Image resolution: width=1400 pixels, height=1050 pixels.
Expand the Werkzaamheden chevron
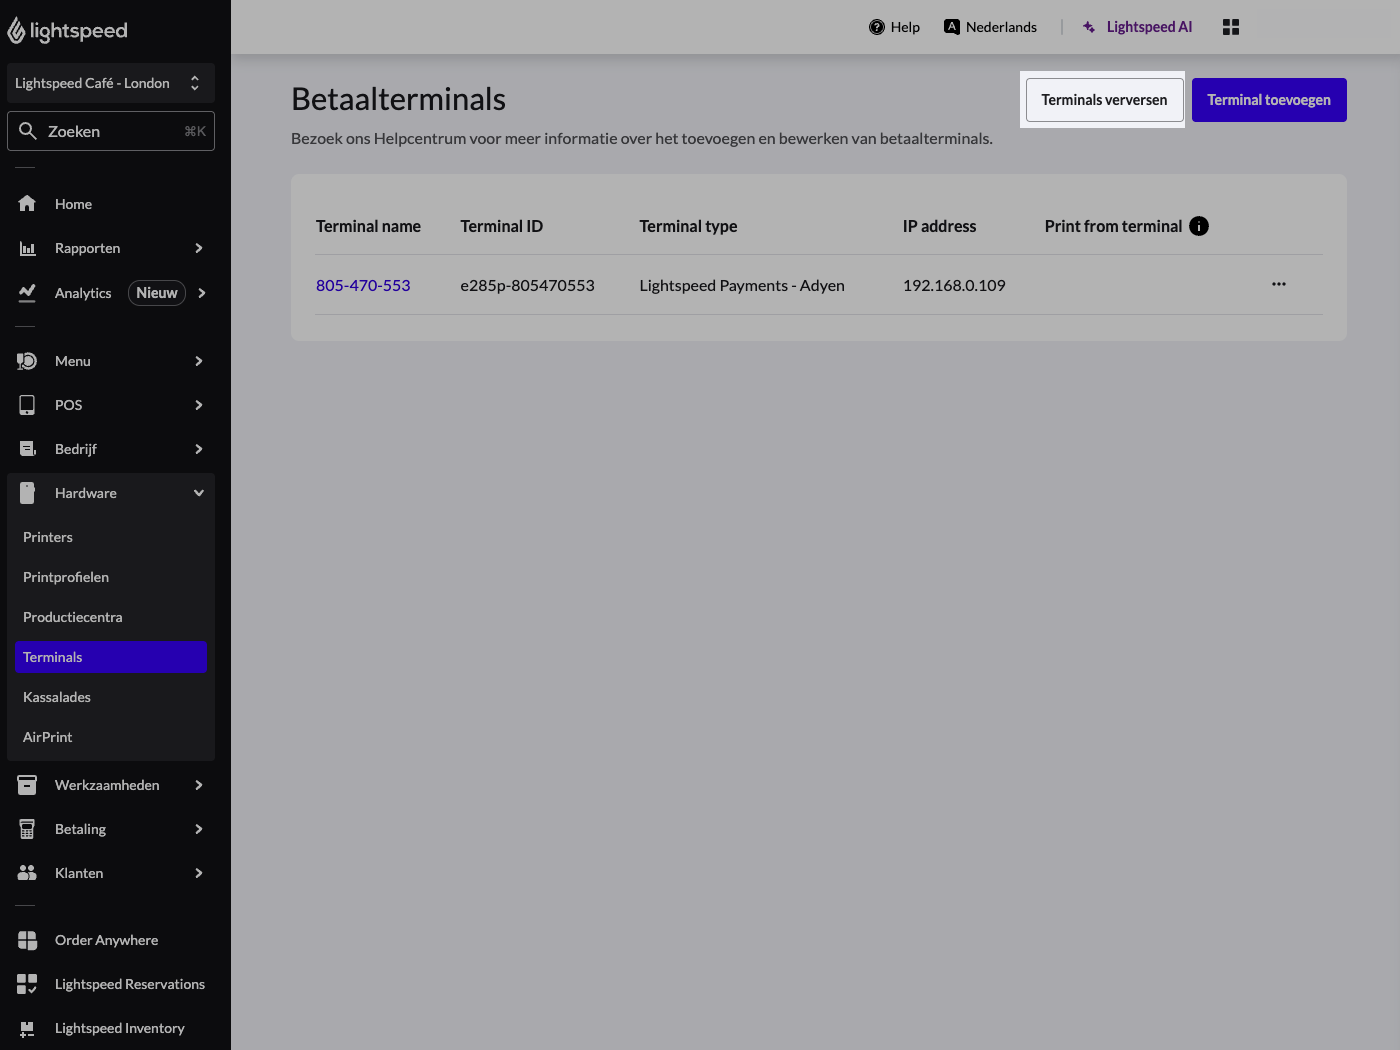[x=199, y=785]
